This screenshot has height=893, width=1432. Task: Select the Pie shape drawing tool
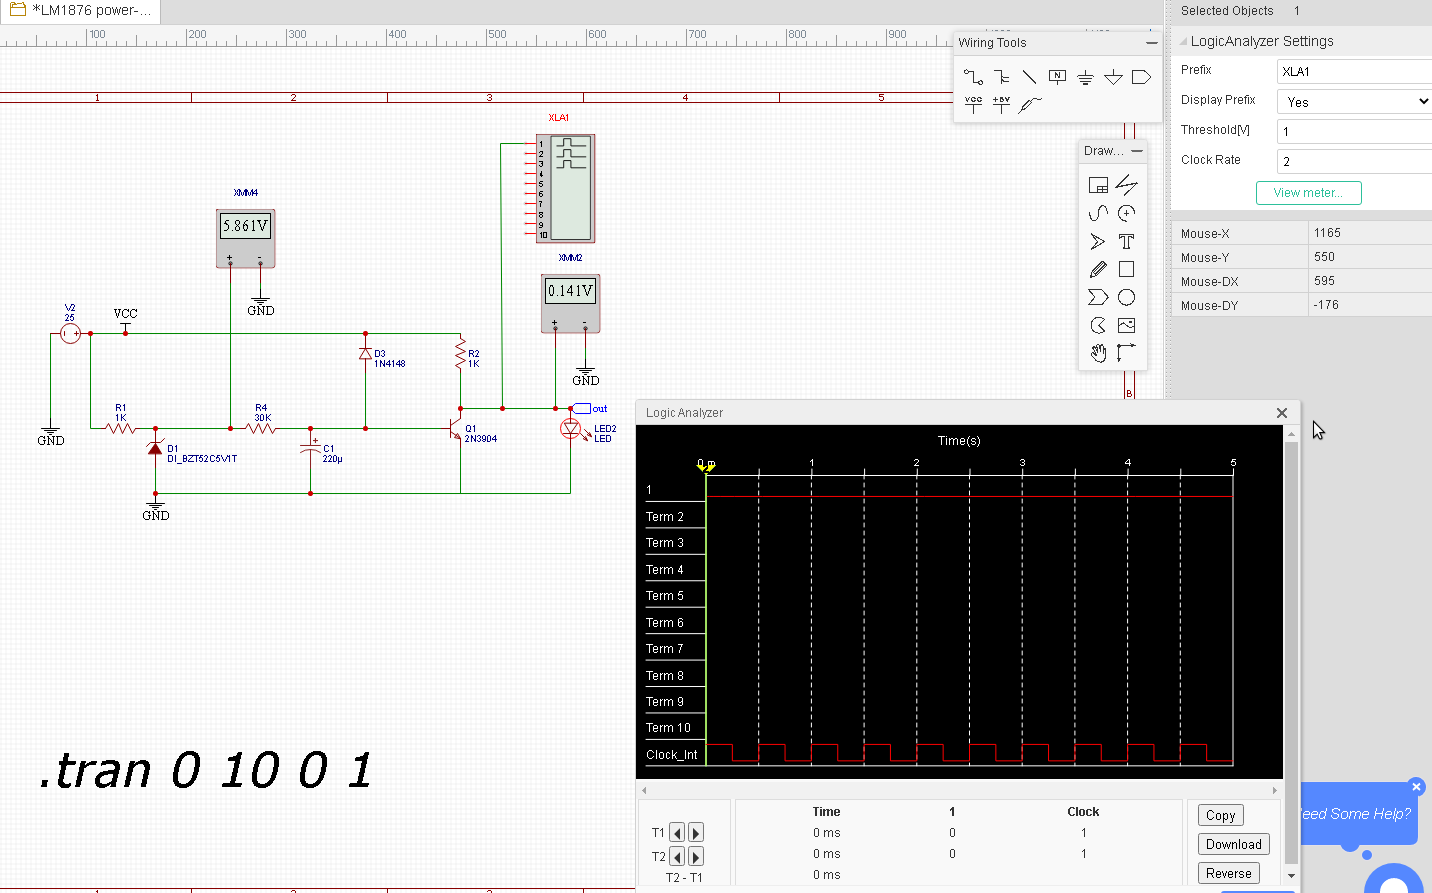tap(1098, 325)
